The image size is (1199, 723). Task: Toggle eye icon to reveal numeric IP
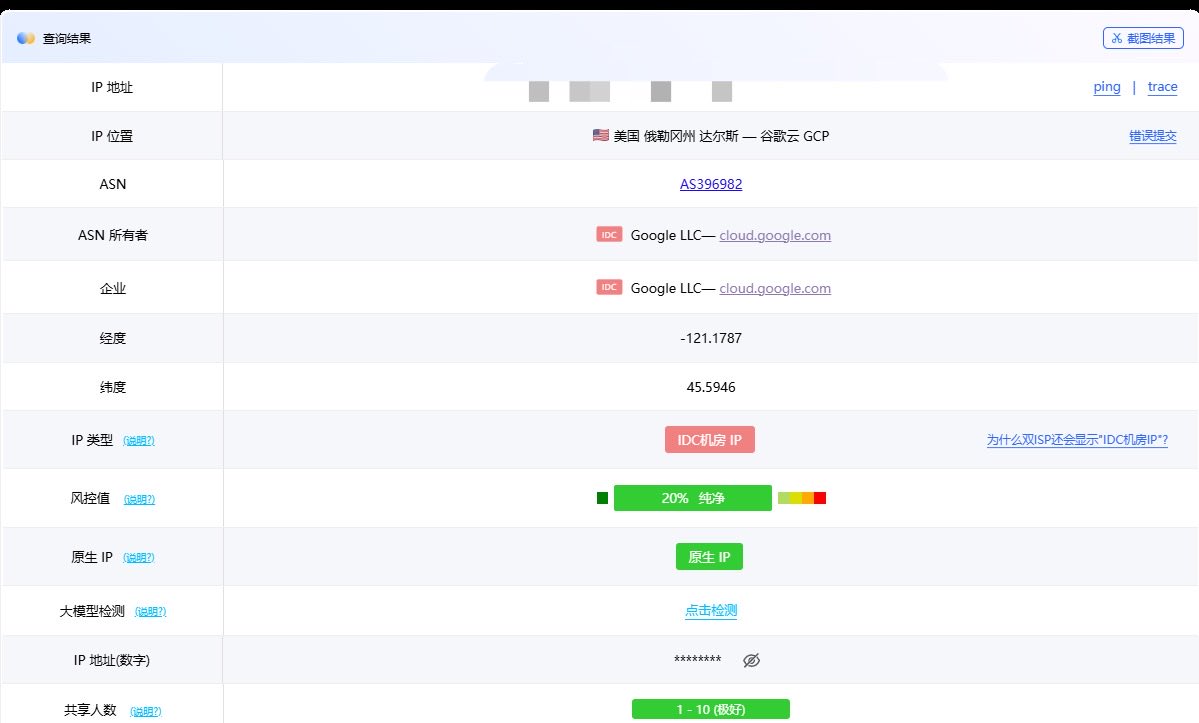(751, 660)
